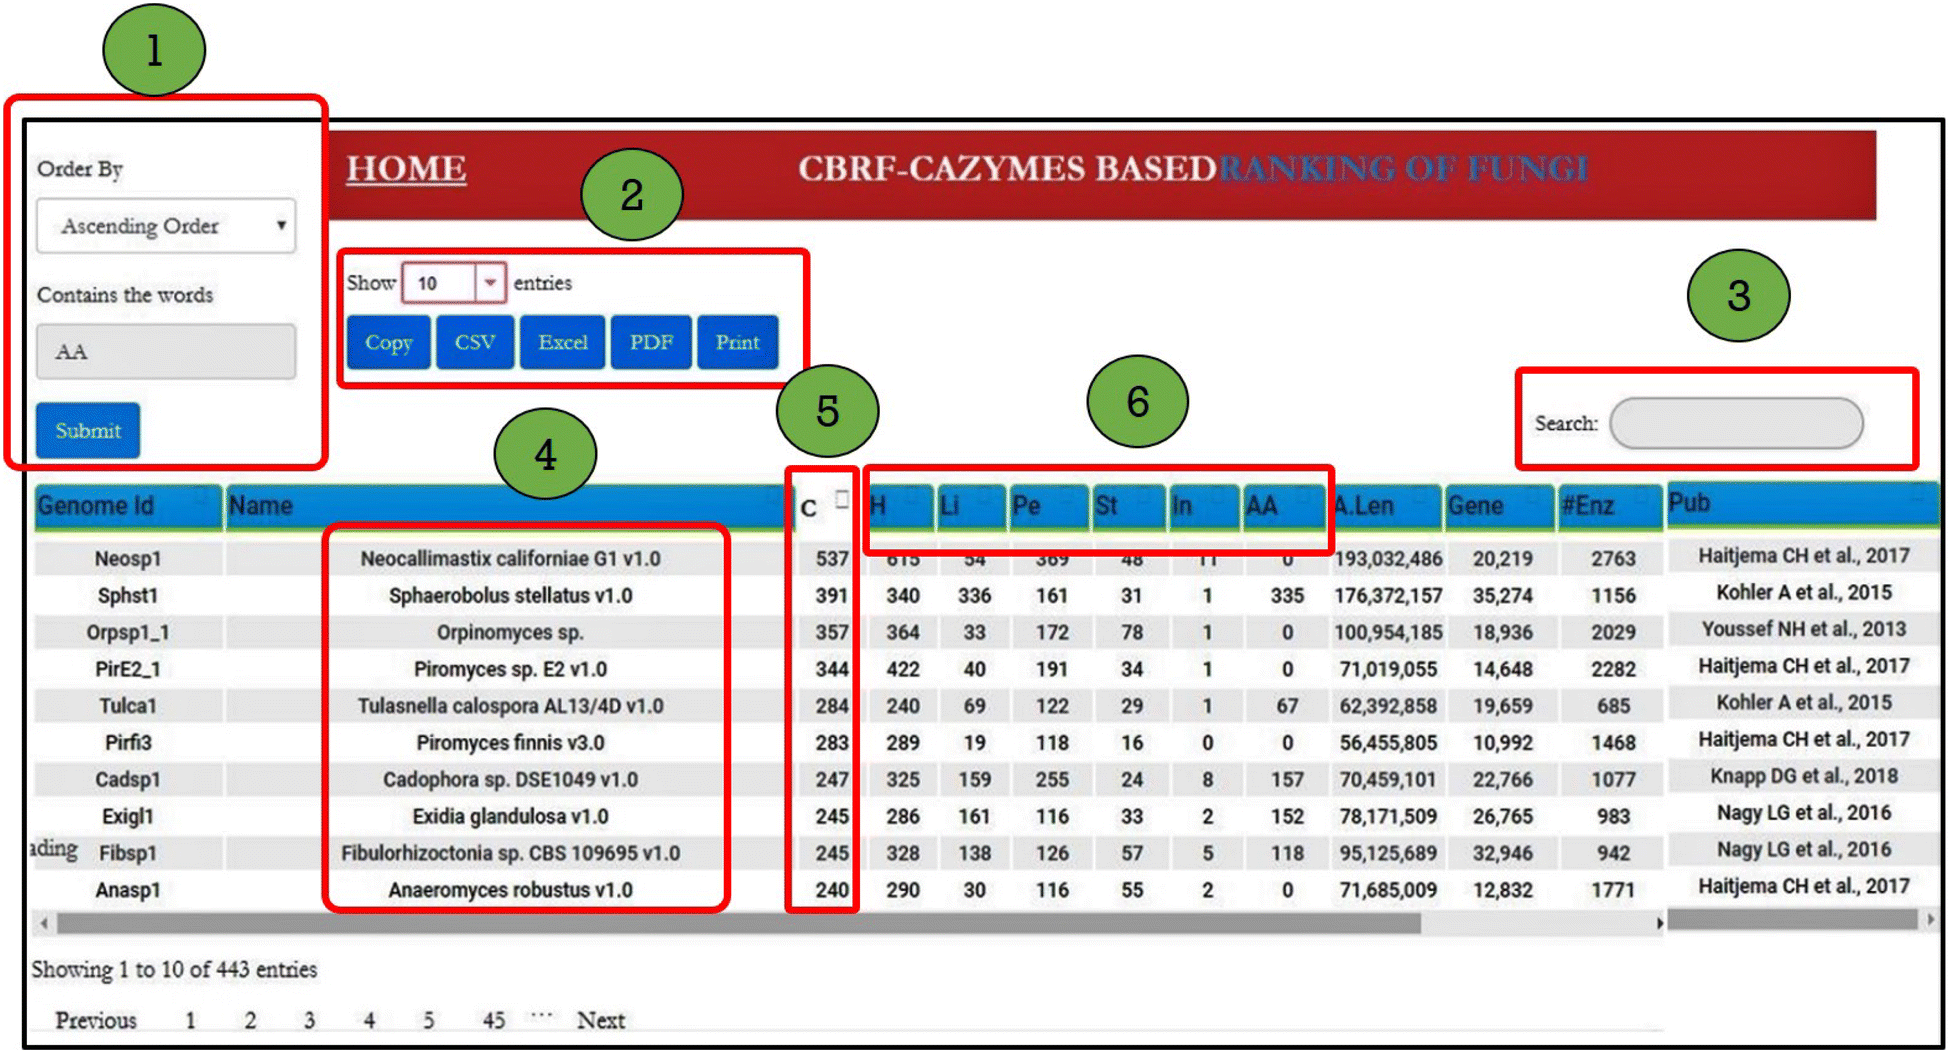Select Cadophora sp. DSE1049 v1.0 name
1949x1053 pixels.
click(x=510, y=780)
